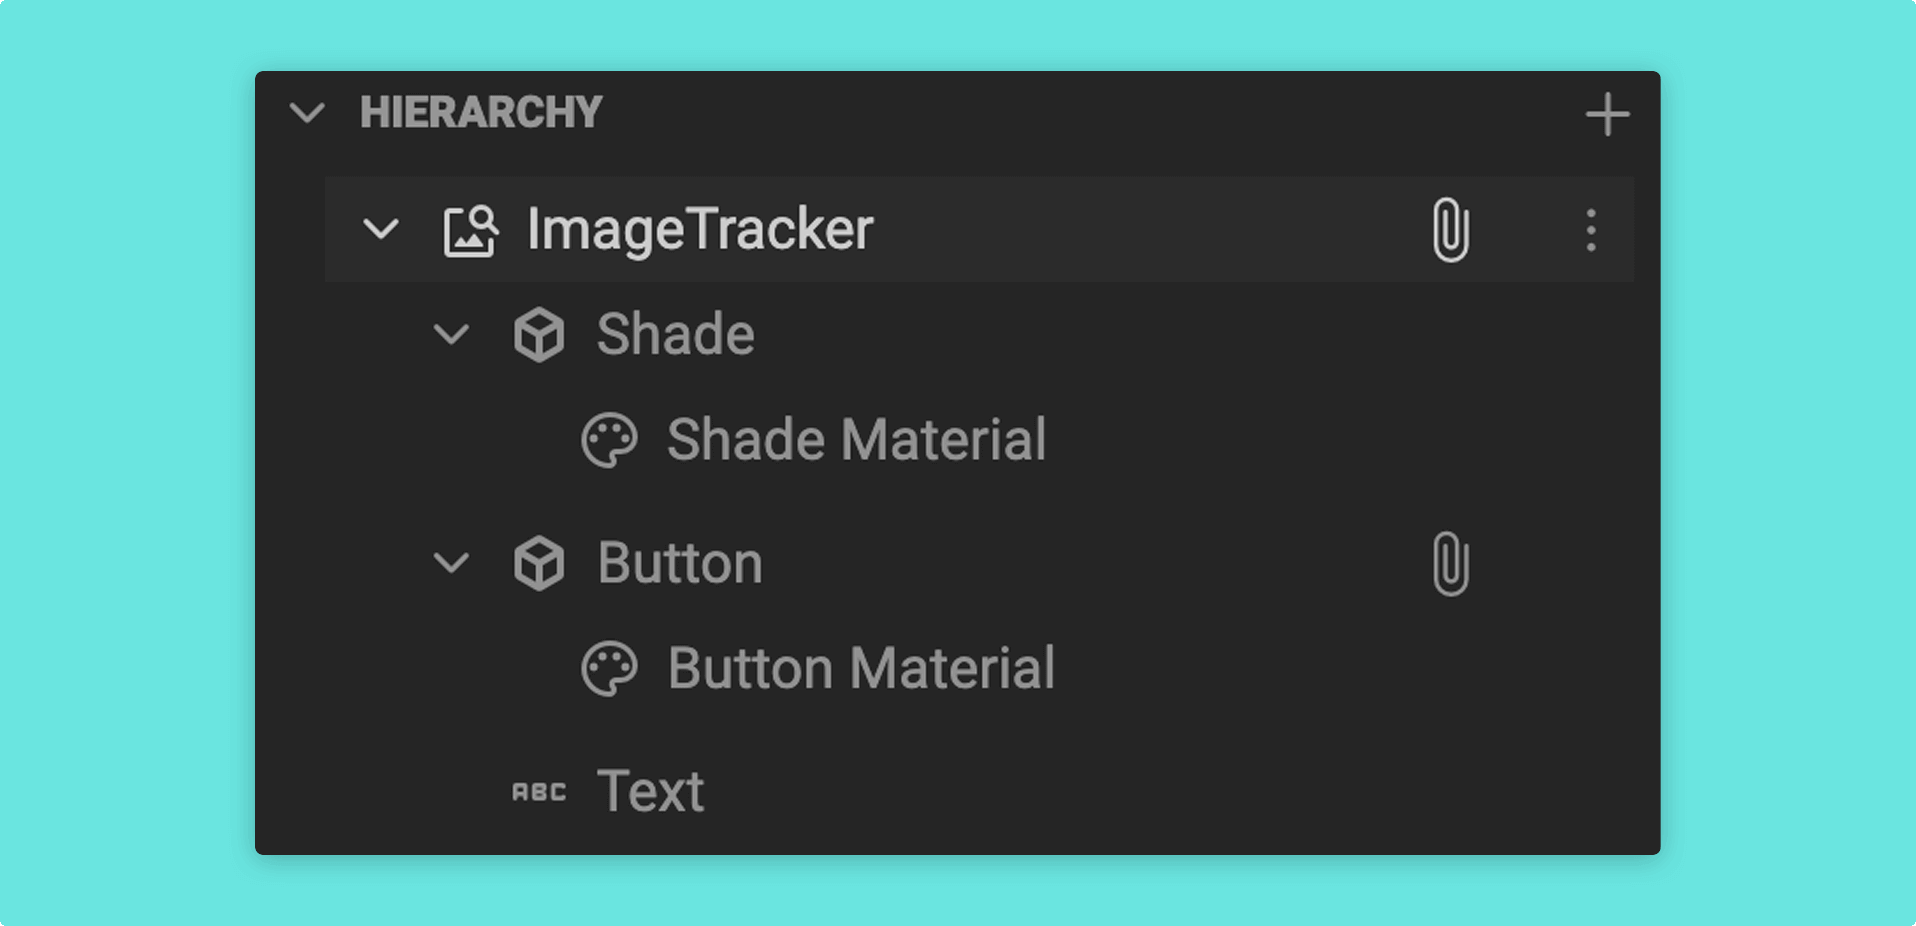The width and height of the screenshot is (1916, 926).
Task: Collapse the Button node's children
Action: 451,563
